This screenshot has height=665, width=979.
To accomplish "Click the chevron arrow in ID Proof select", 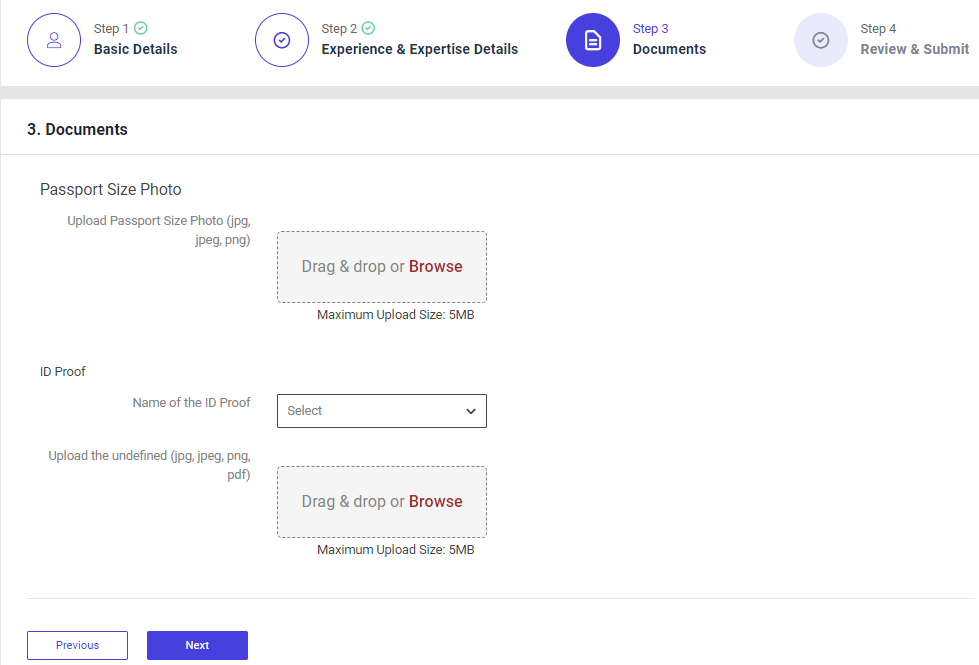I will (x=471, y=411).
